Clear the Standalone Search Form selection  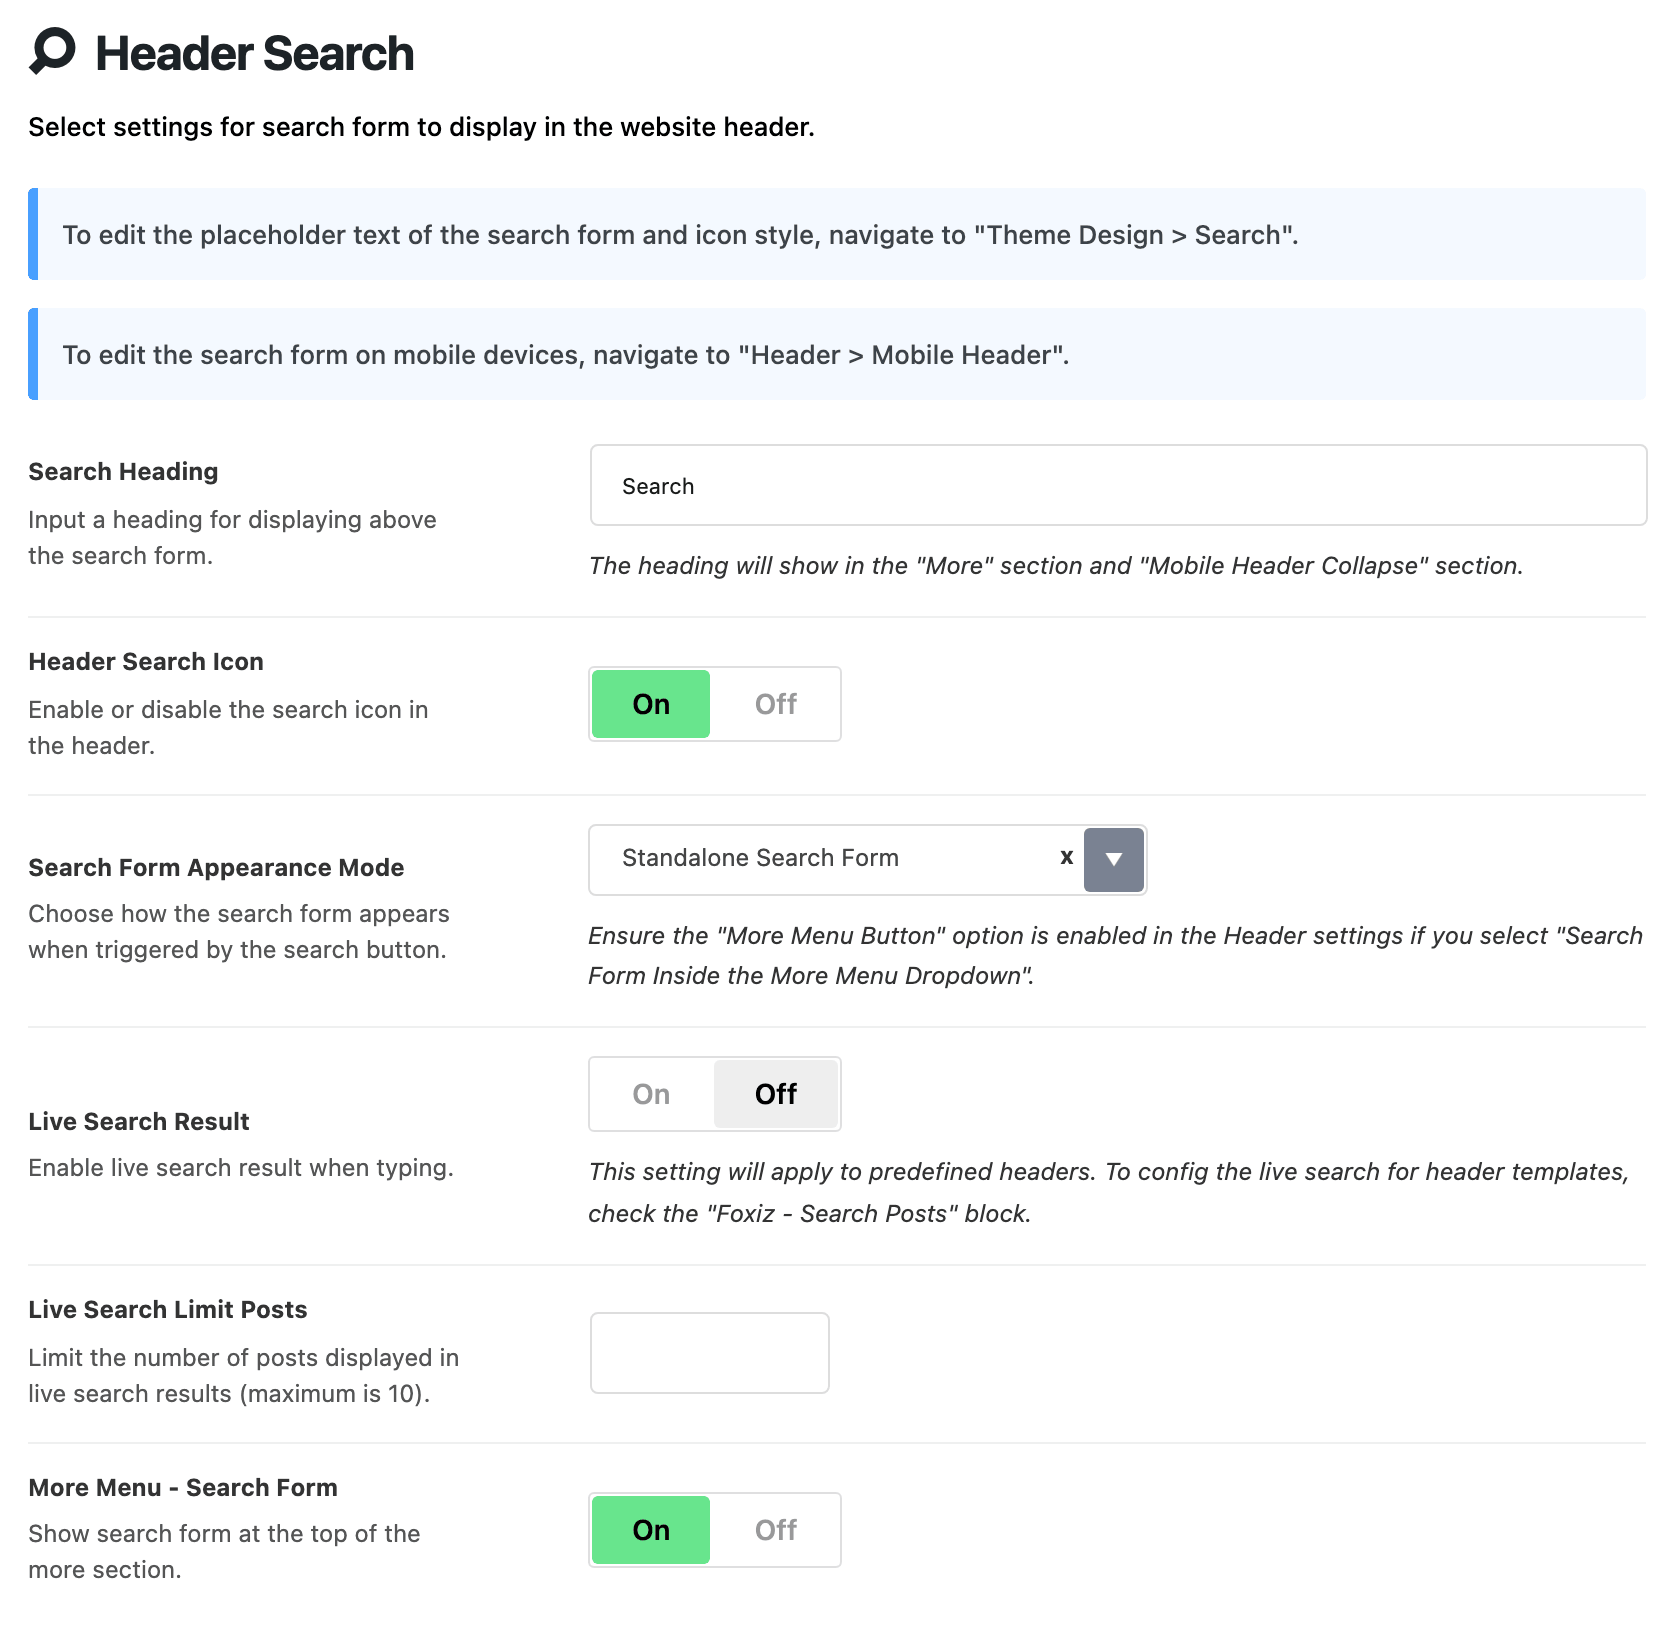(x=1067, y=858)
